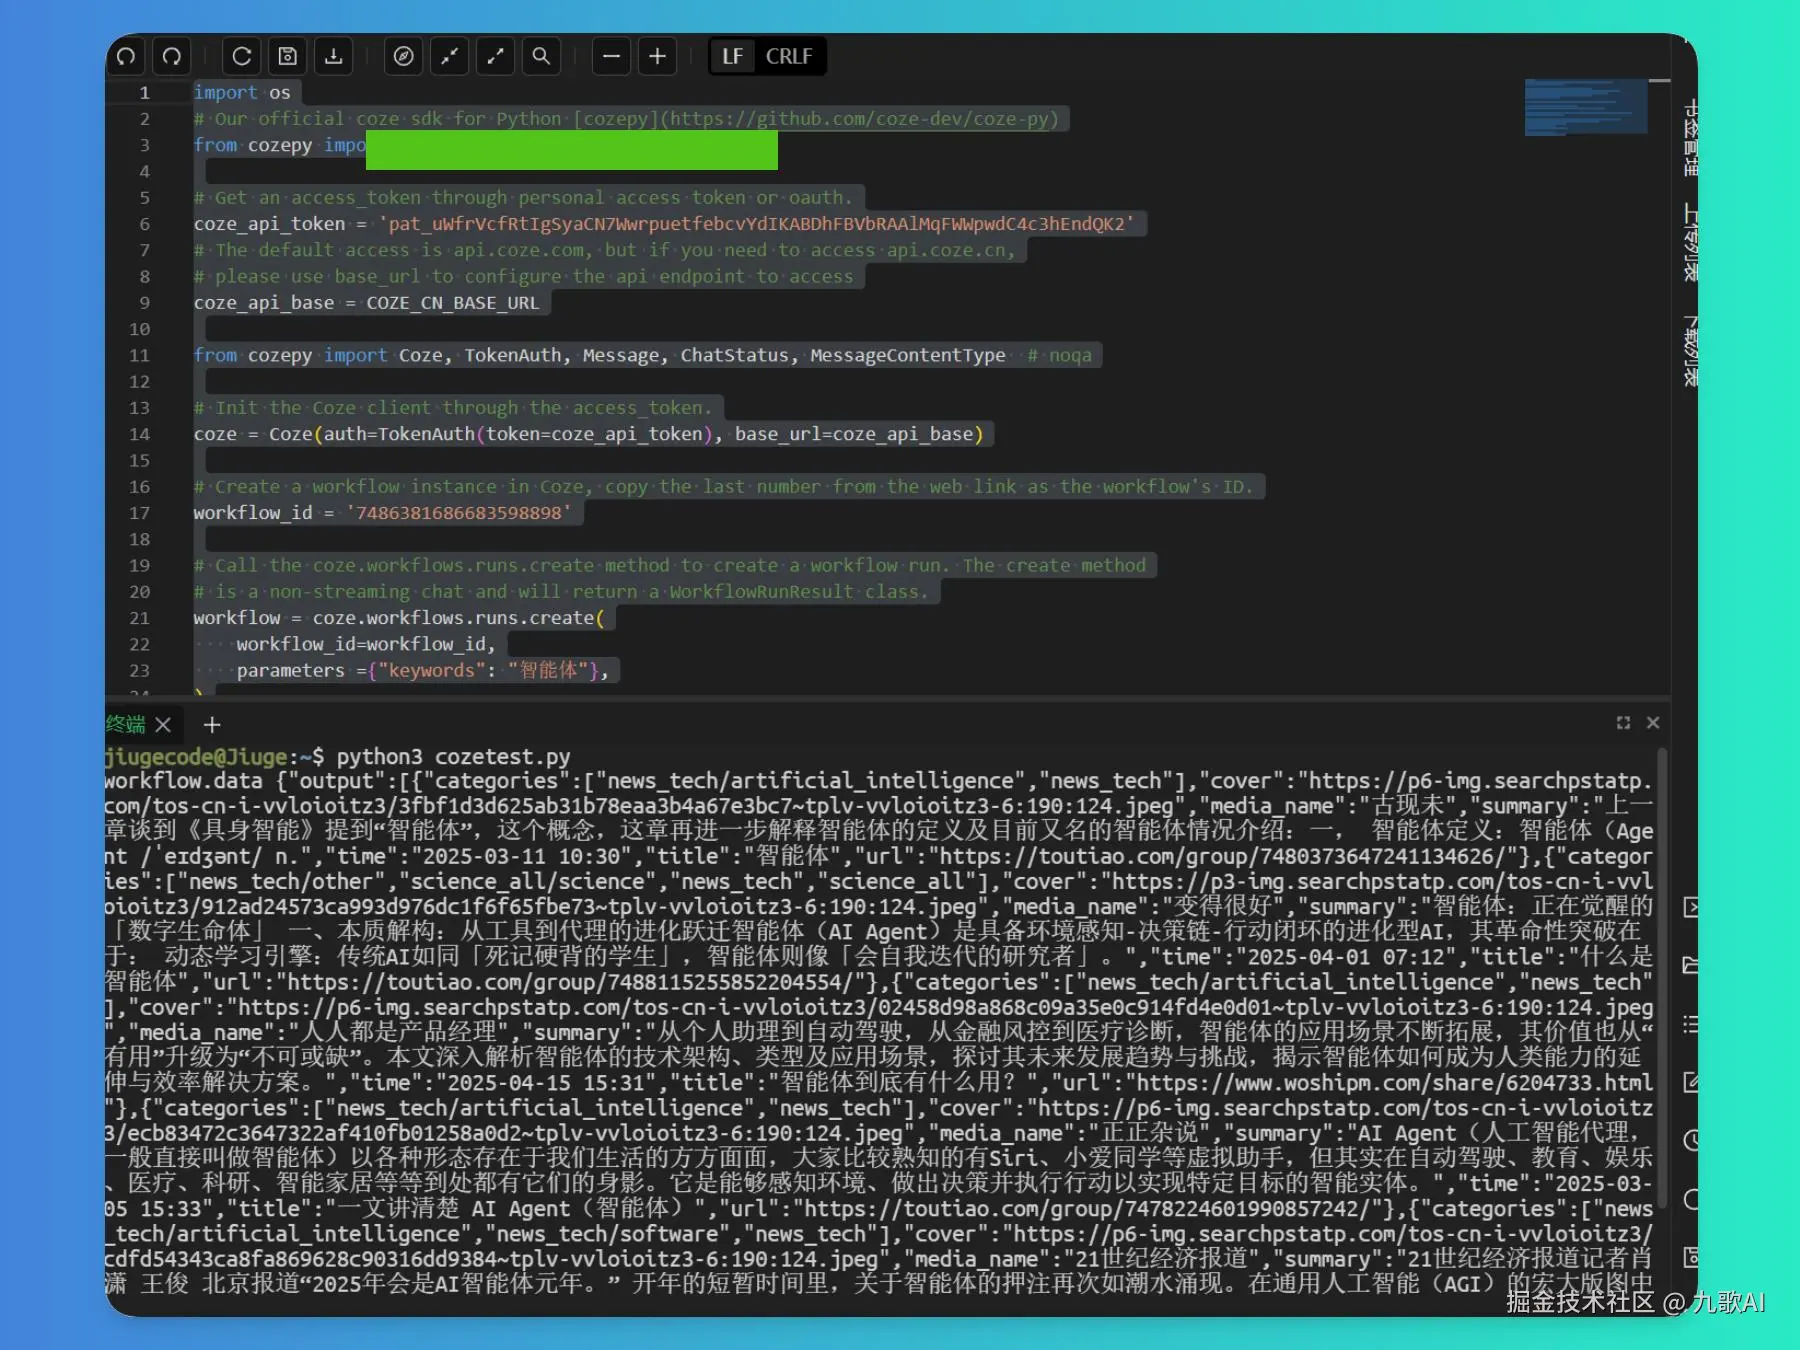Click the terminal icon in right sidebar

click(x=1691, y=907)
